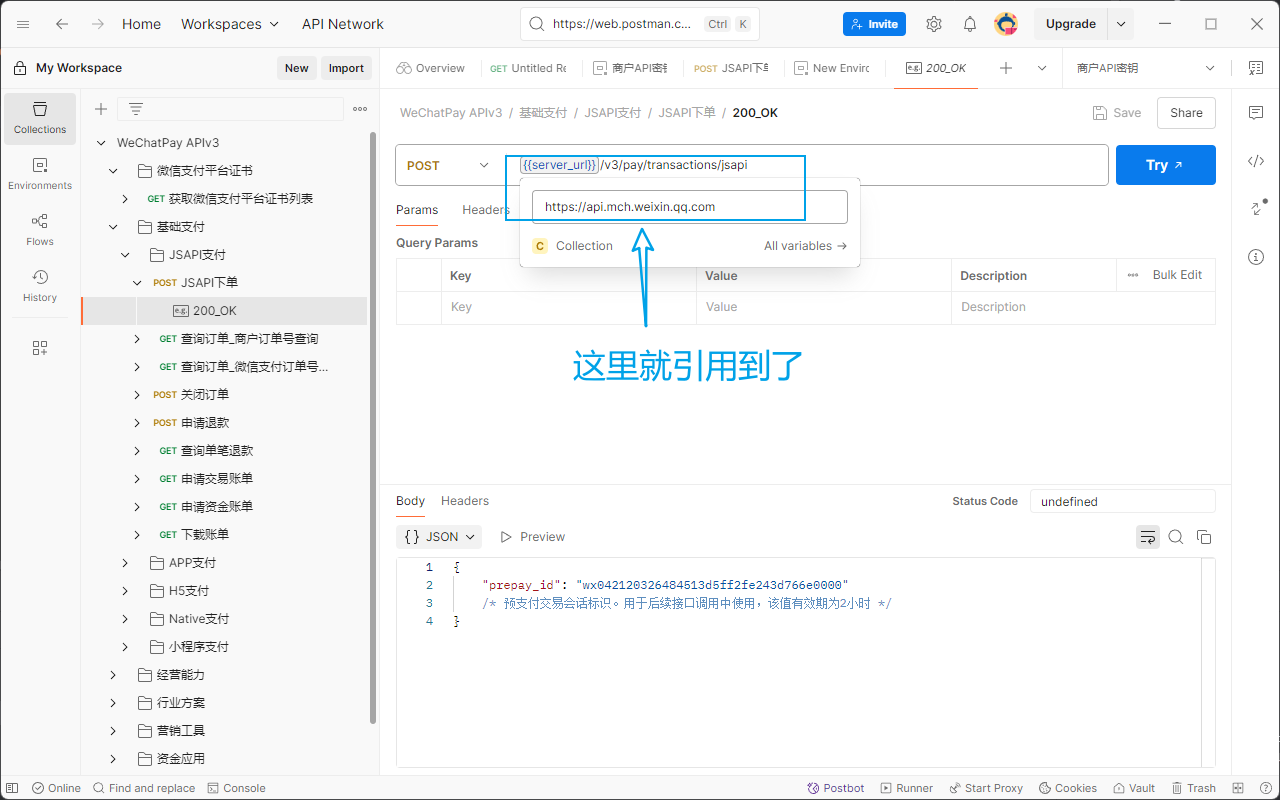Click the Invite button

[x=874, y=24]
